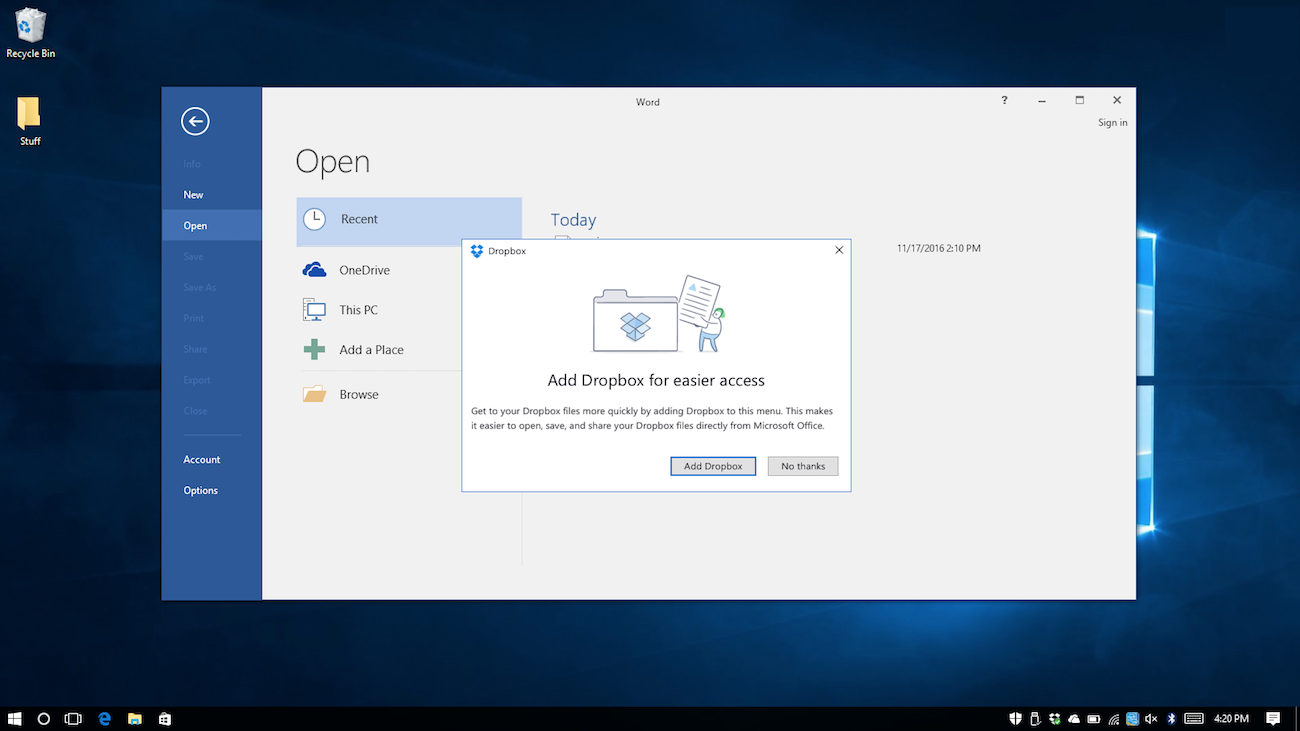Open Microsoft Edge from the taskbar
This screenshot has height=731, width=1300.
click(104, 718)
